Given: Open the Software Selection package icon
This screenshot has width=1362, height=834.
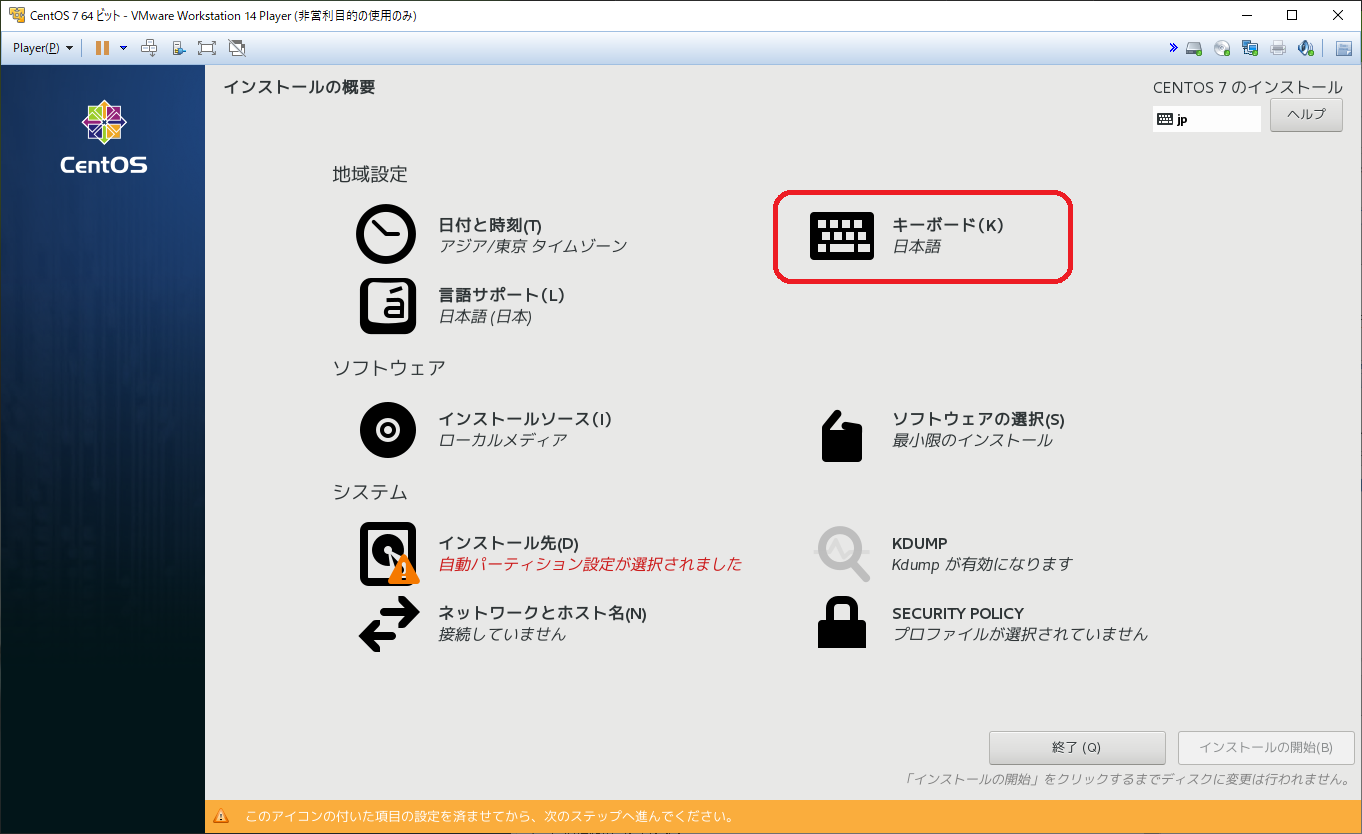Looking at the screenshot, I should (842, 435).
